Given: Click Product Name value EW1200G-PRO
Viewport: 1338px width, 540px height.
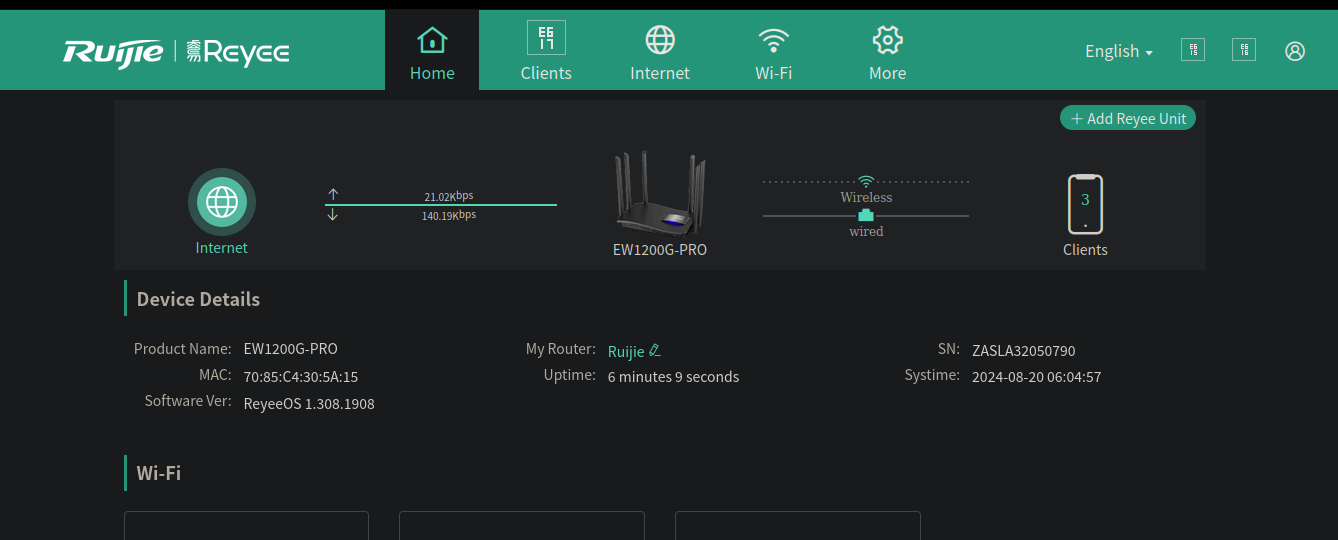Looking at the screenshot, I should click(291, 349).
